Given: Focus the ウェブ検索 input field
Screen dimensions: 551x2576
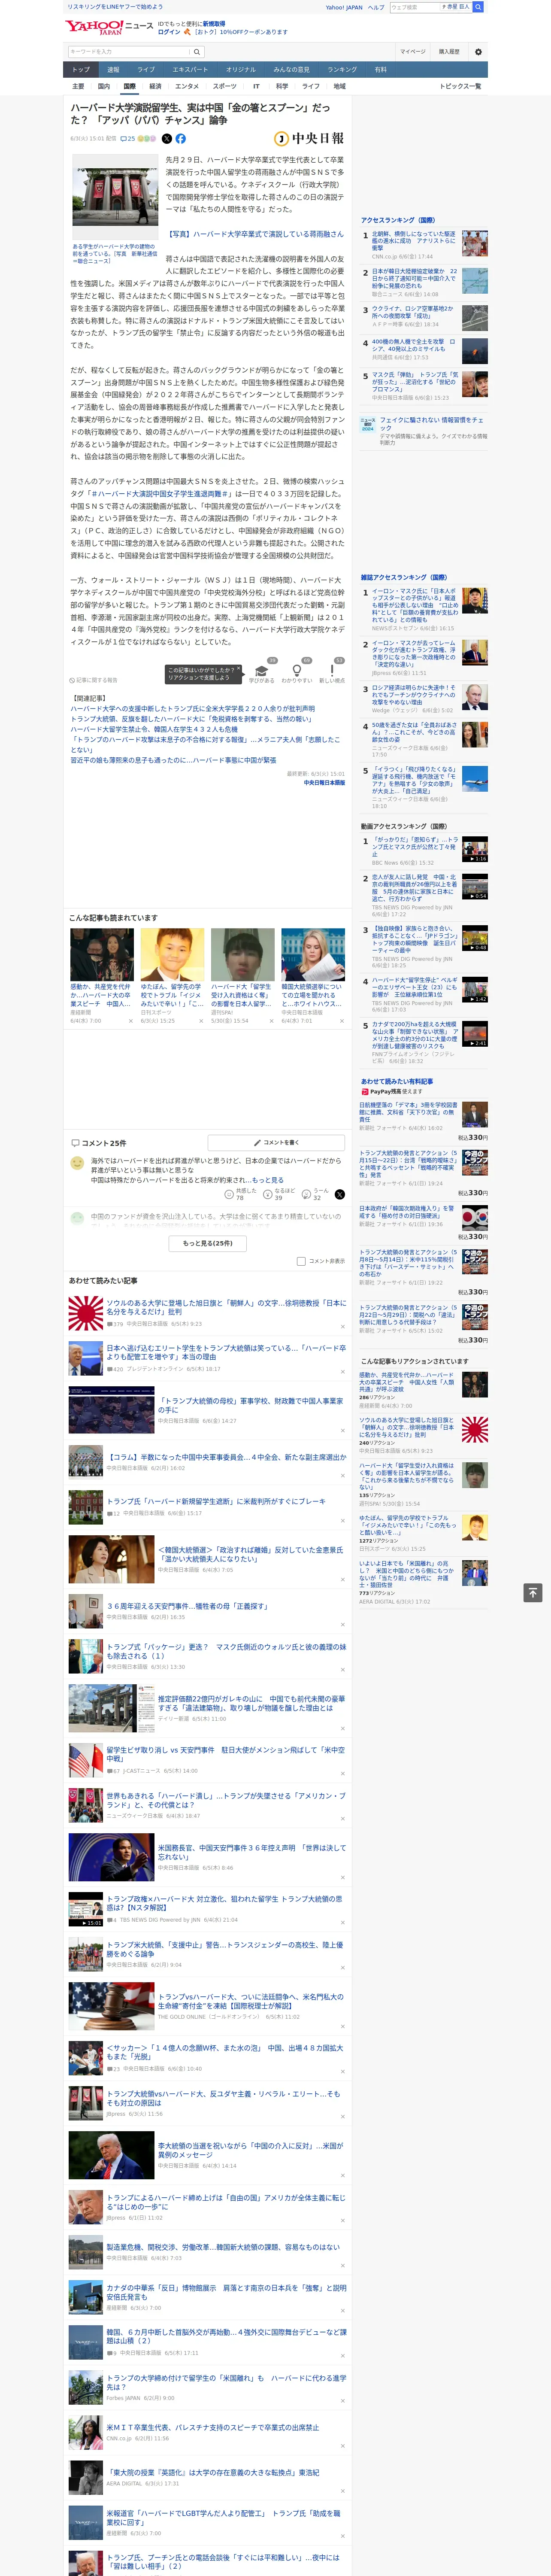Looking at the screenshot, I should coord(415,7).
